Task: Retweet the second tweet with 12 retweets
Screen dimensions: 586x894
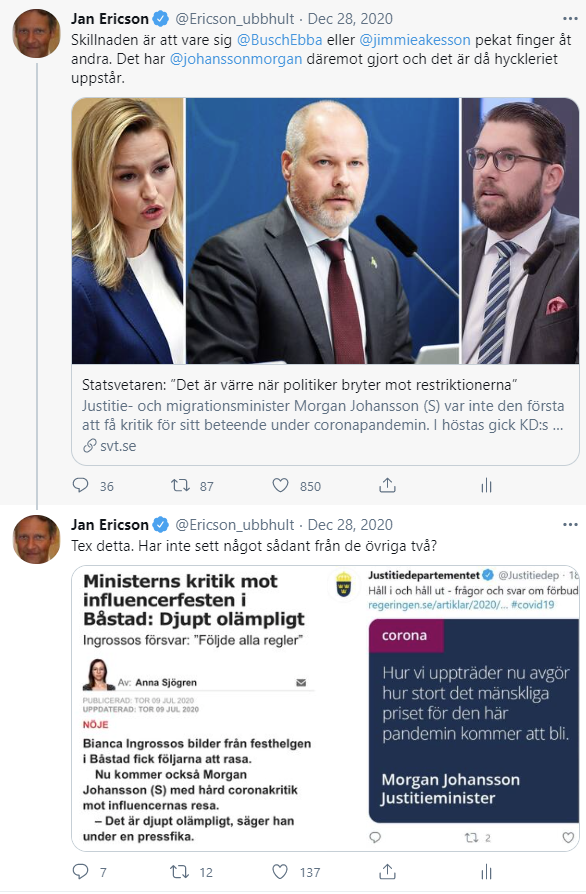Action: [x=180, y=872]
